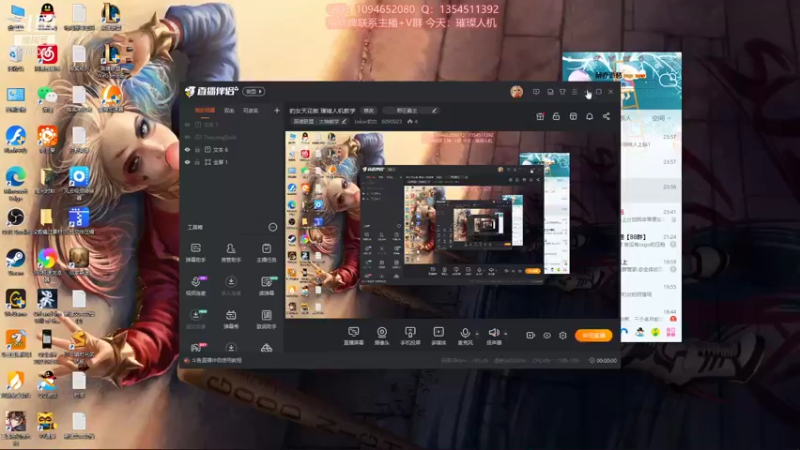Screen dimensions: 800x450
Task: Add a new scene with the plus button
Action: [277, 110]
